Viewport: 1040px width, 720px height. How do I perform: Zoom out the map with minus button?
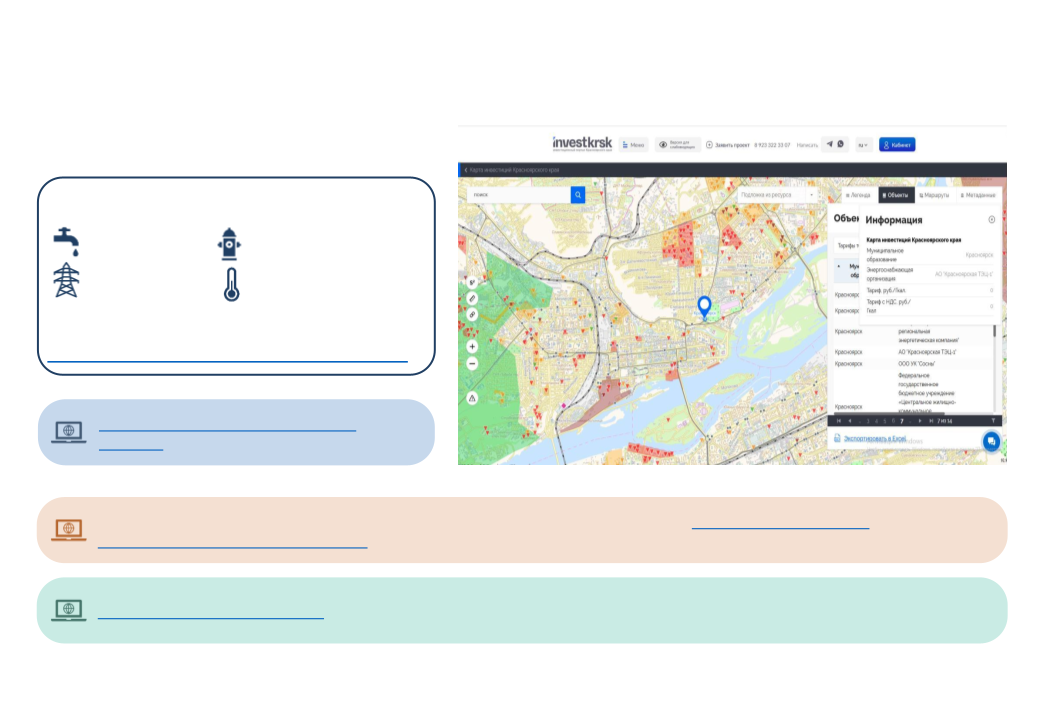pyautogui.click(x=472, y=363)
